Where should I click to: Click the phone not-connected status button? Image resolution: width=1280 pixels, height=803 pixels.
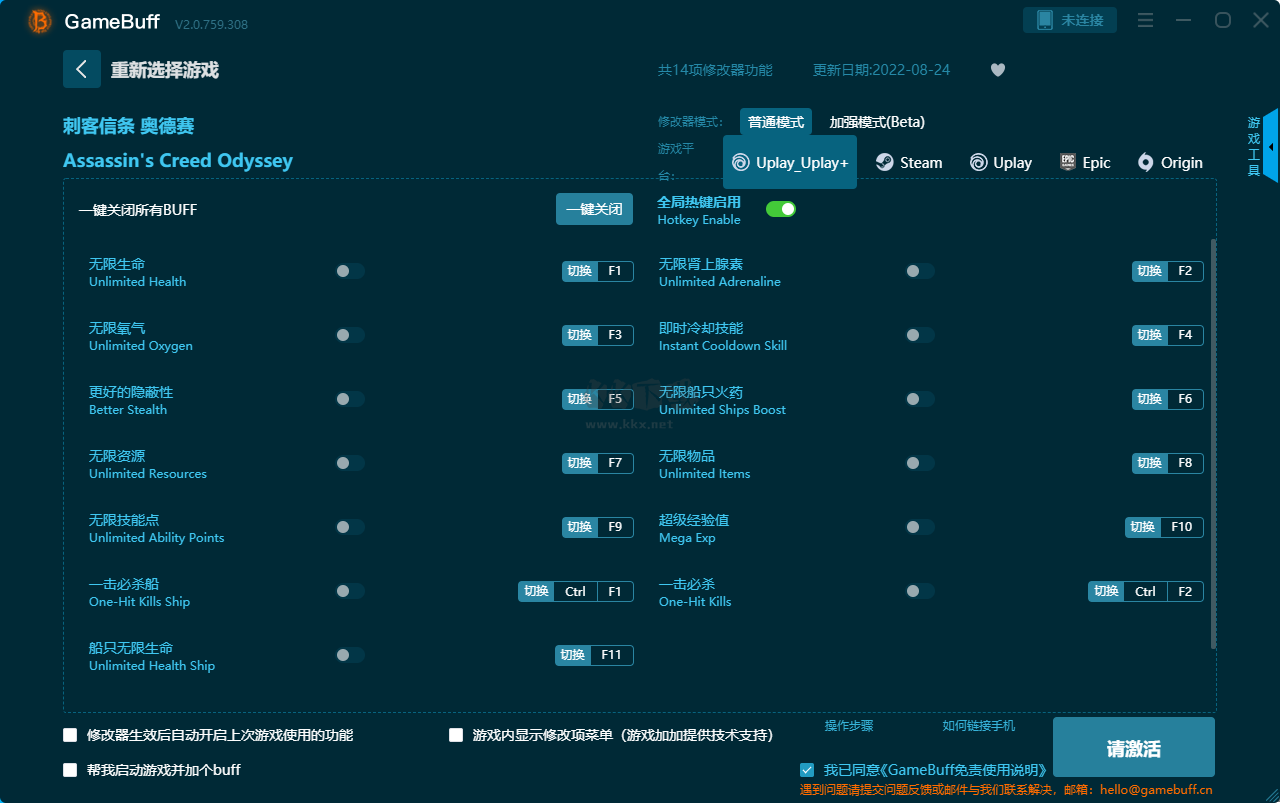(x=1070, y=20)
